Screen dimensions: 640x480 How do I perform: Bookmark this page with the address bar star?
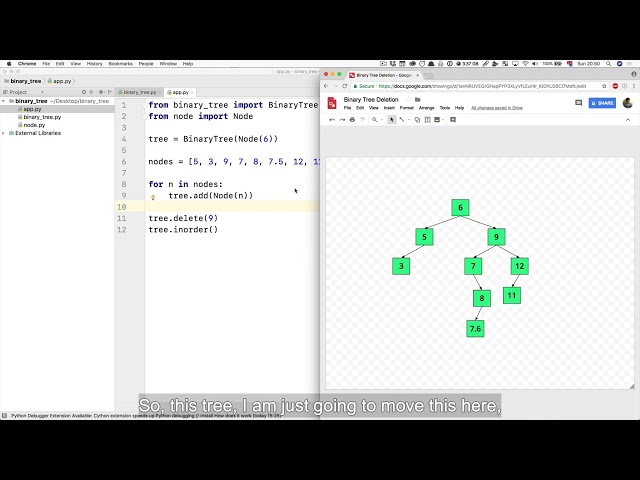(604, 86)
